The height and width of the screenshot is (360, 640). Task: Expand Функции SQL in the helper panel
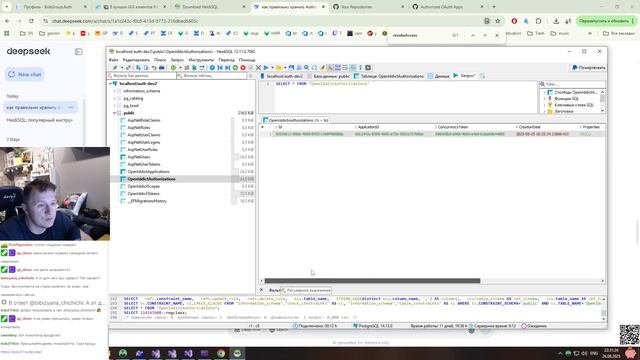544,99
